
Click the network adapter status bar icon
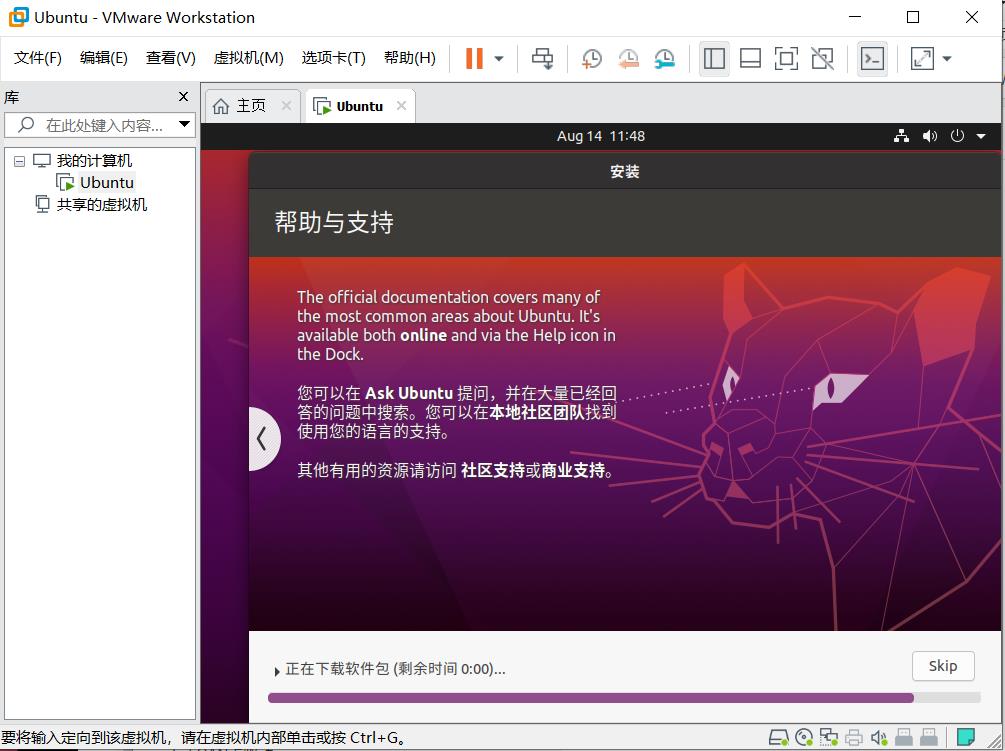829,738
